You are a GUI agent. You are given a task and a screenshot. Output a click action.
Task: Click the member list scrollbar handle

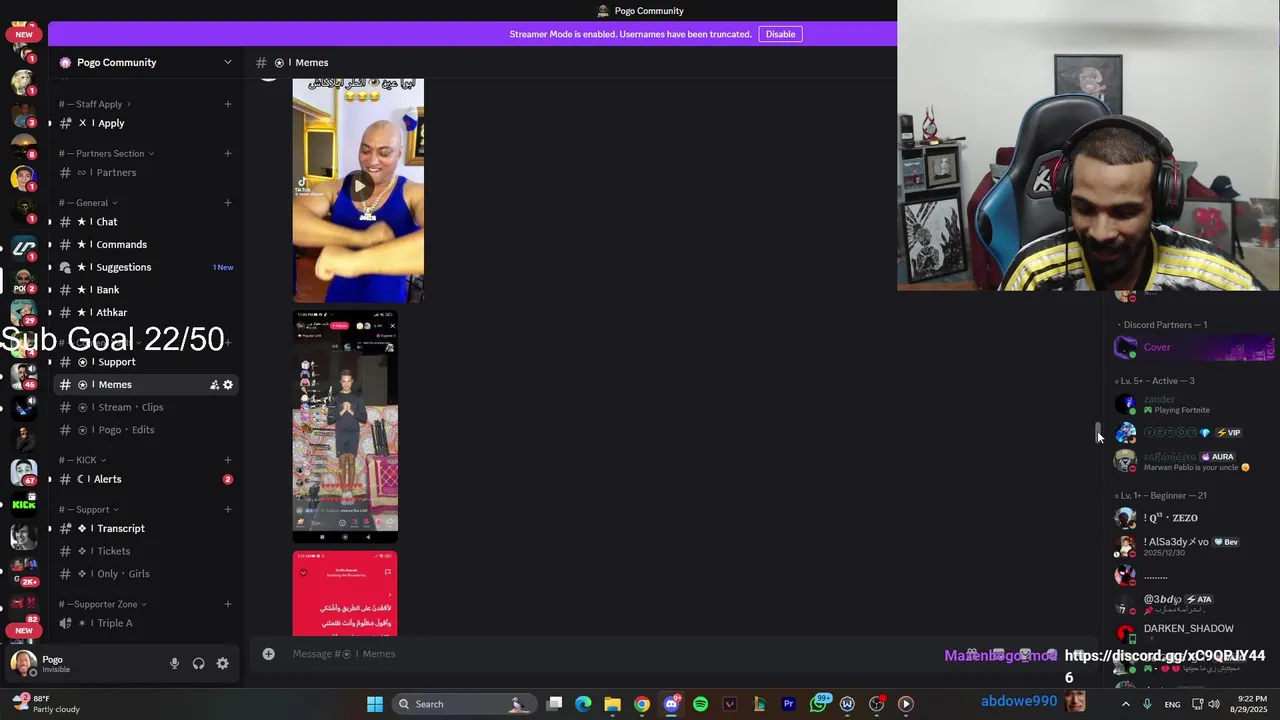coord(1099,433)
